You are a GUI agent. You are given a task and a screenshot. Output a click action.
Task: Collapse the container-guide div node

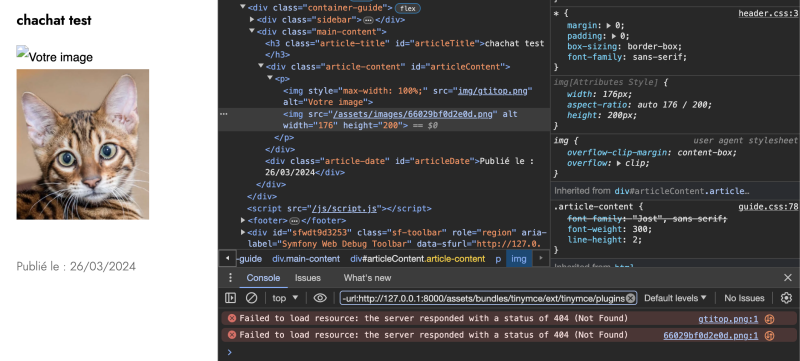point(243,7)
